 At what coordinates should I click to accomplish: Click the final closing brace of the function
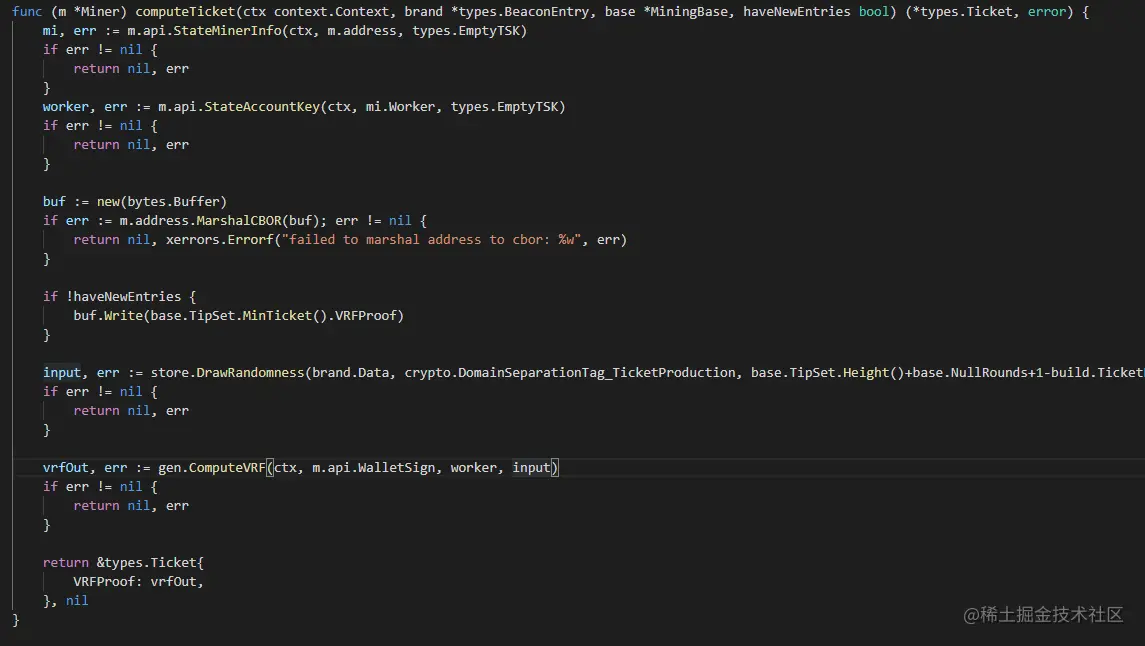pyautogui.click(x=16, y=619)
